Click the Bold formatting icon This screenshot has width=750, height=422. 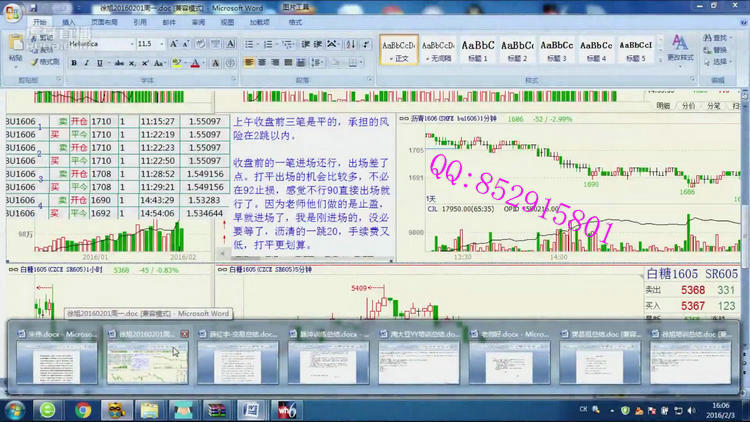tap(73, 63)
